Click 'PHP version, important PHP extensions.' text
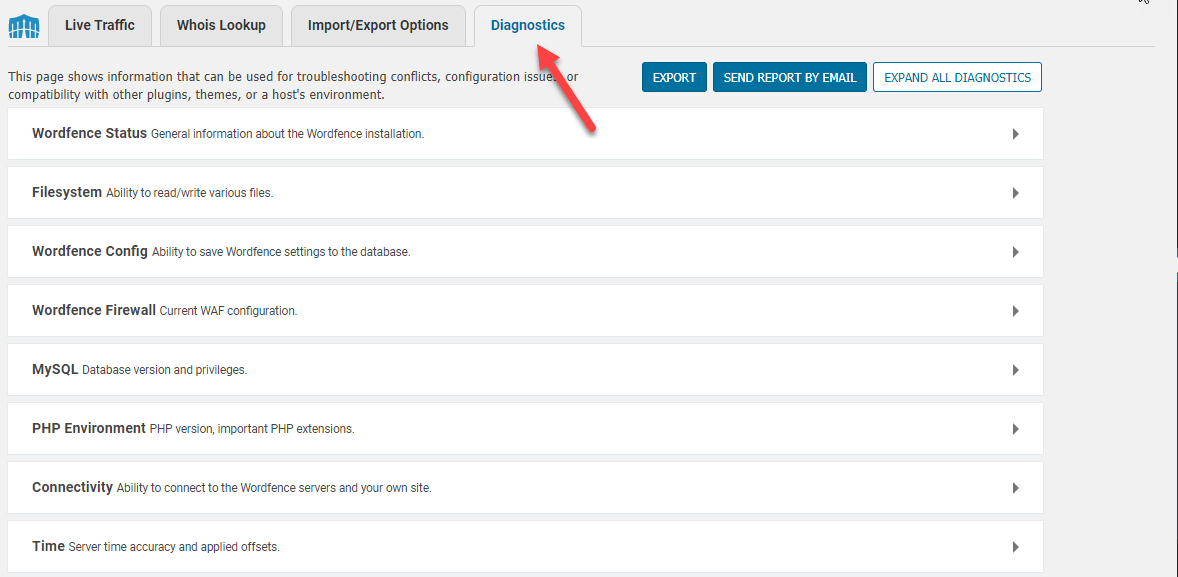Screen dimensions: 1178x577 pos(252,429)
